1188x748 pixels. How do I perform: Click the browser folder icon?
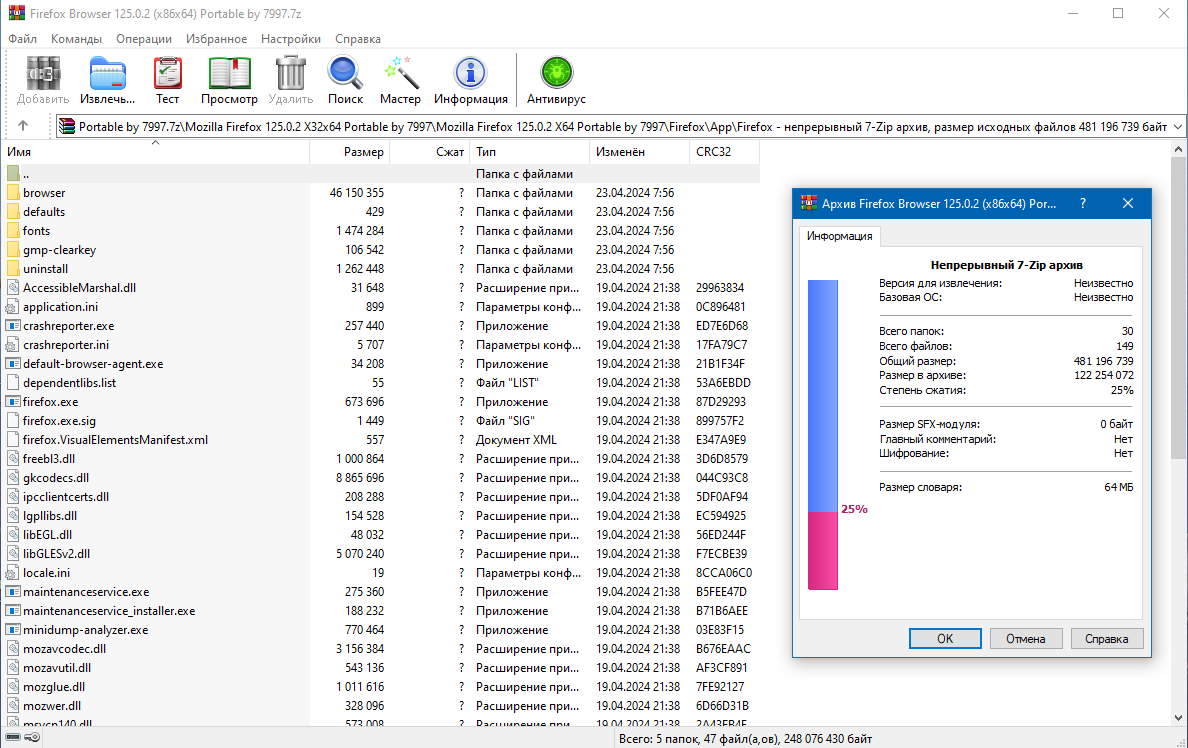coord(13,192)
